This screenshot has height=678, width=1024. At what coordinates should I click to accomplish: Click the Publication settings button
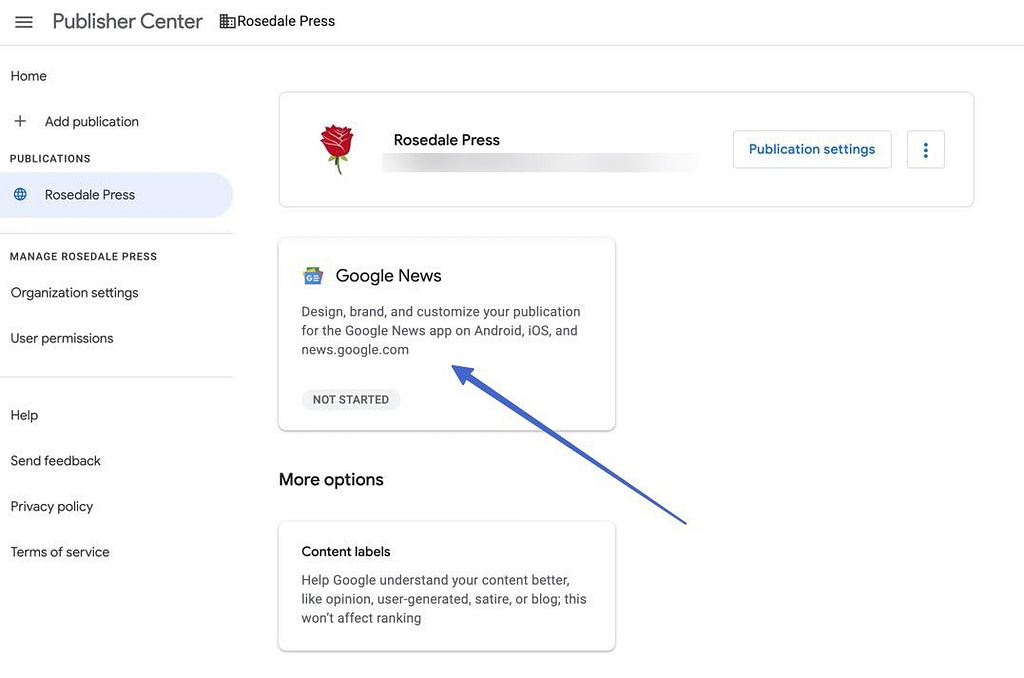[x=811, y=148]
